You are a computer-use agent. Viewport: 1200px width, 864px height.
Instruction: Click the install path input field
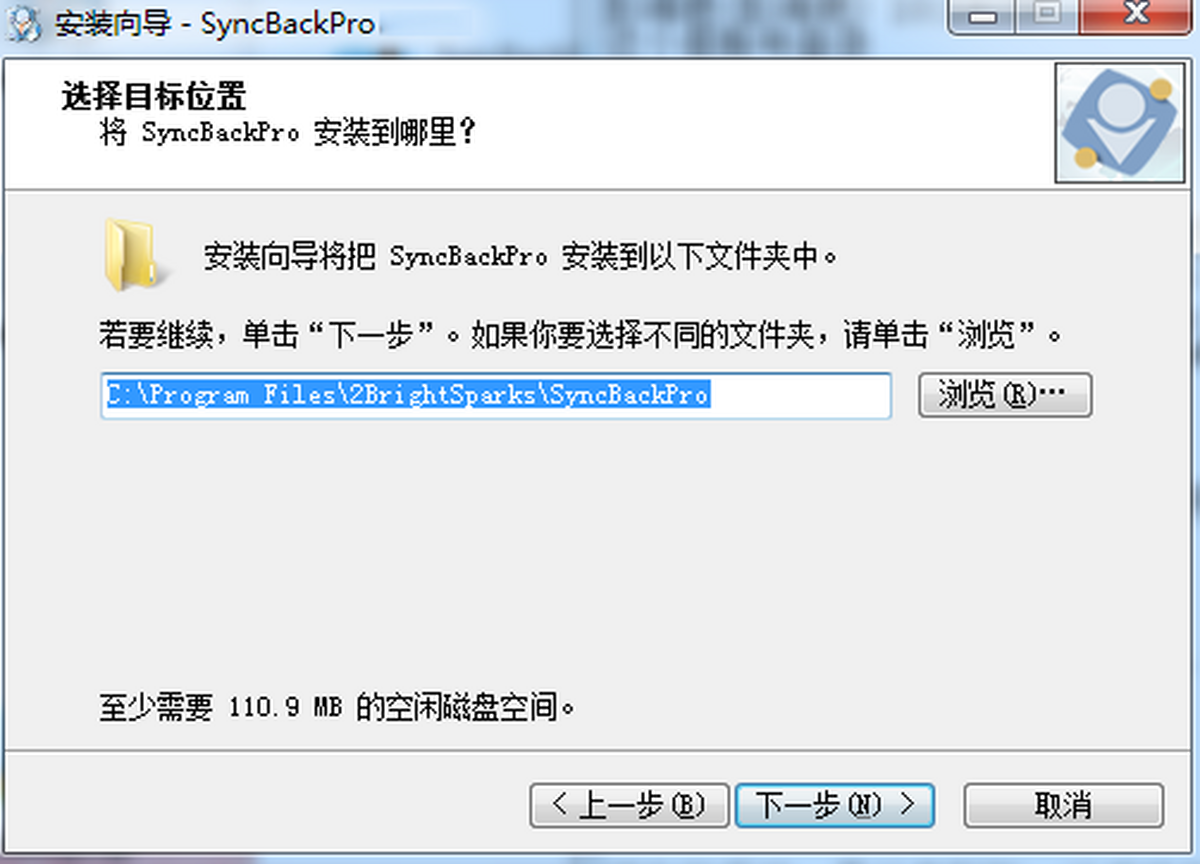(495, 396)
